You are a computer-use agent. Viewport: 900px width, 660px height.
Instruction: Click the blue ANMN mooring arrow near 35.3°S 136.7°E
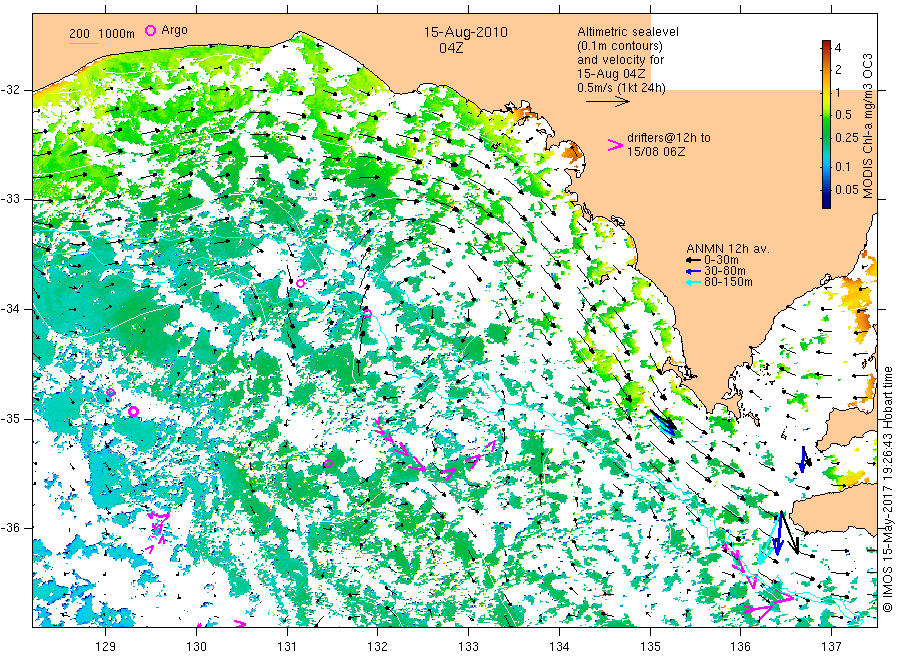[803, 460]
